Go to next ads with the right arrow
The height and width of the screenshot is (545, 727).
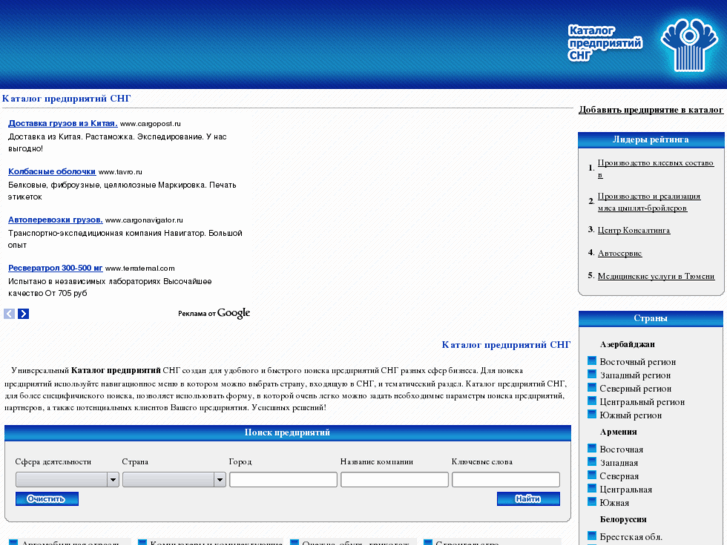[23, 314]
